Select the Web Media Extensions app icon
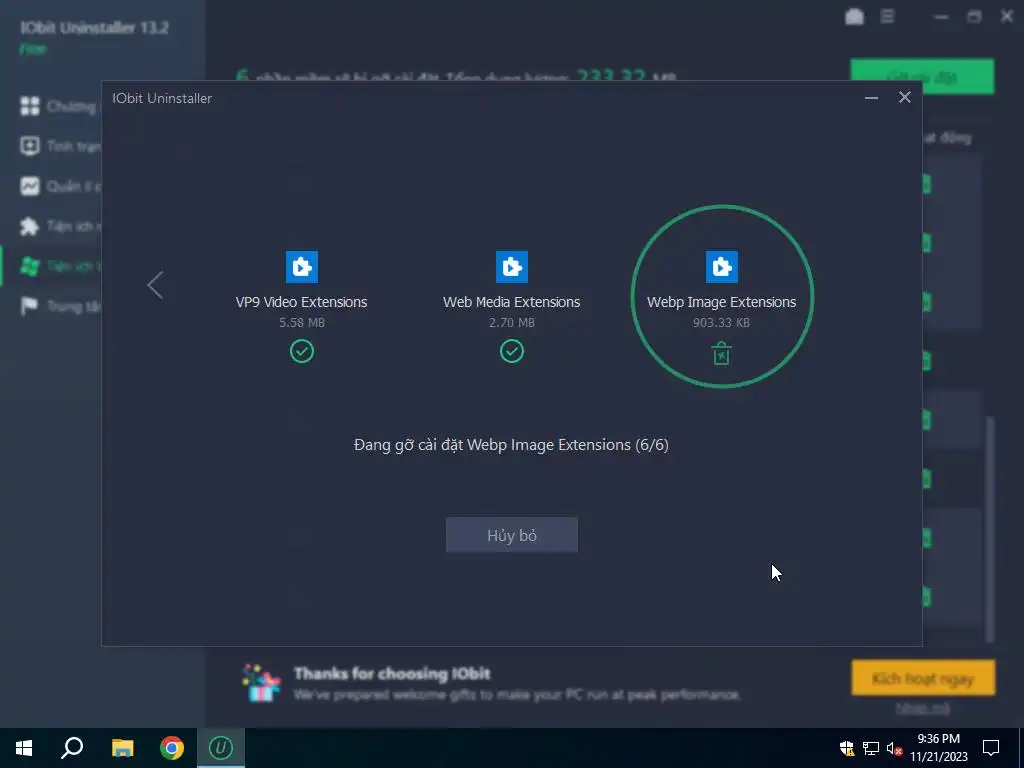Screen dimensions: 1024x768 pyautogui.click(x=511, y=267)
